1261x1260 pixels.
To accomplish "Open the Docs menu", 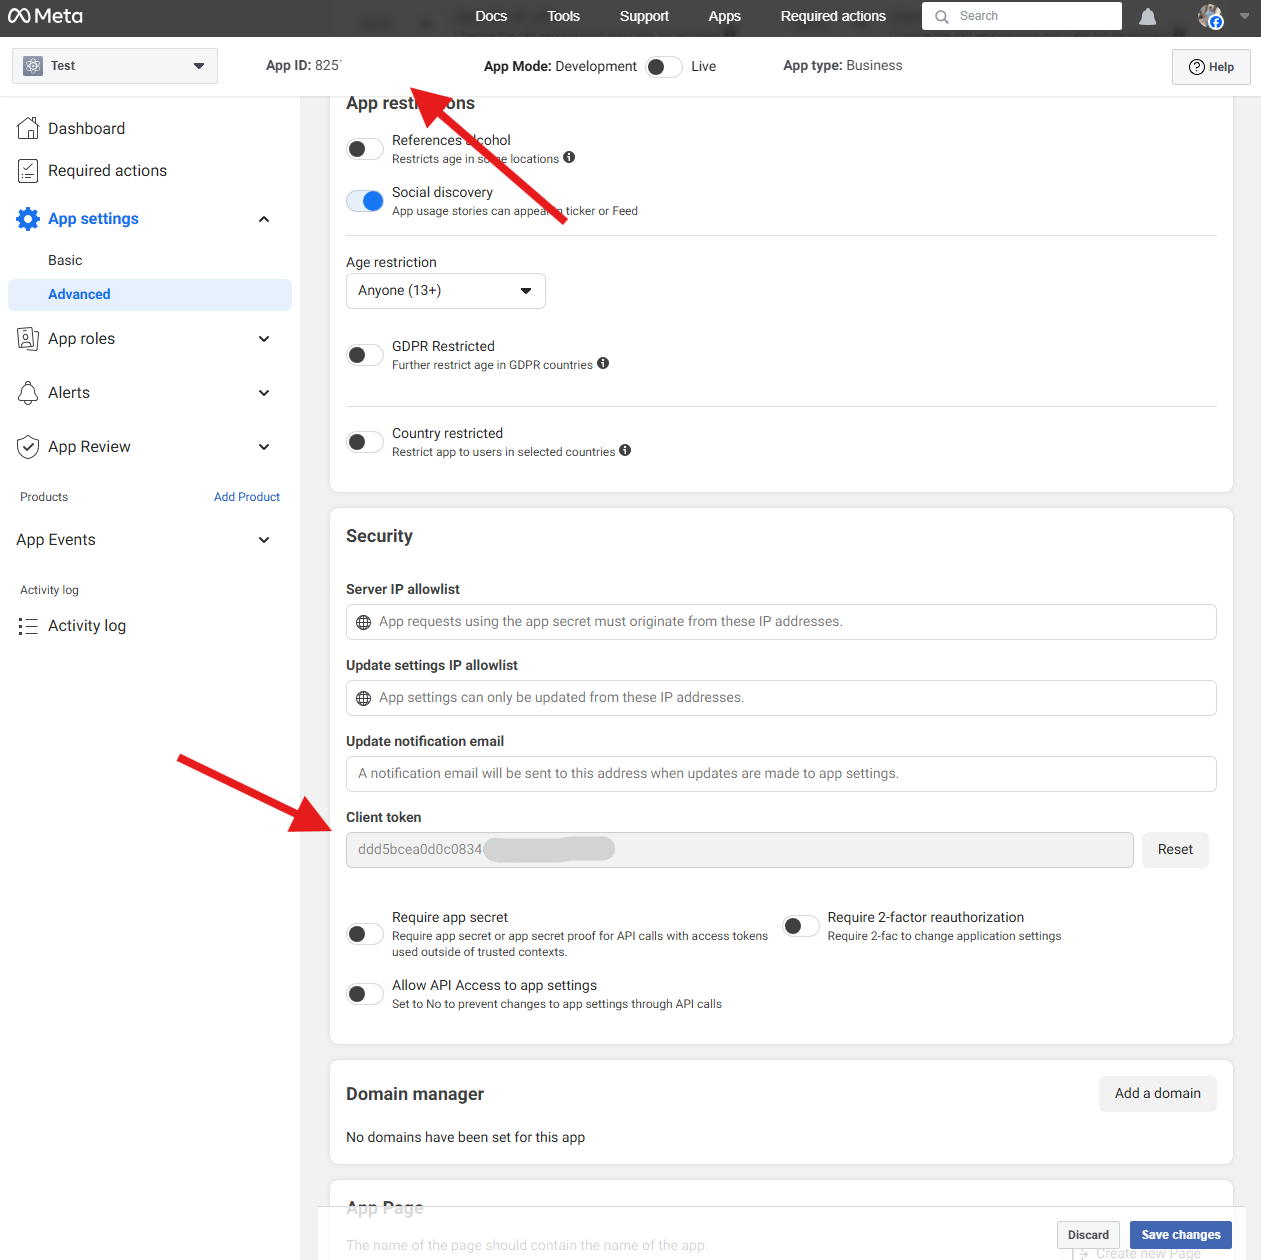I will coord(491,16).
